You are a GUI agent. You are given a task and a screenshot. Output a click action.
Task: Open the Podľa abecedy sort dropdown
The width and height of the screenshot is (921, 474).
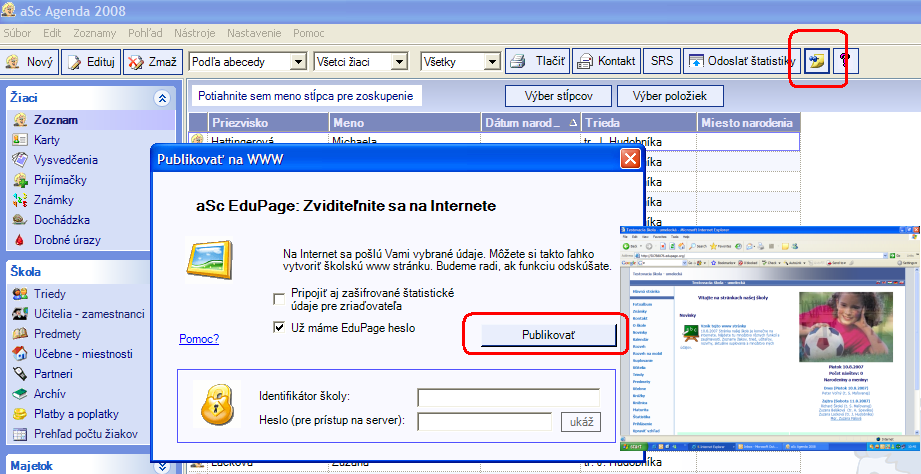click(x=298, y=62)
